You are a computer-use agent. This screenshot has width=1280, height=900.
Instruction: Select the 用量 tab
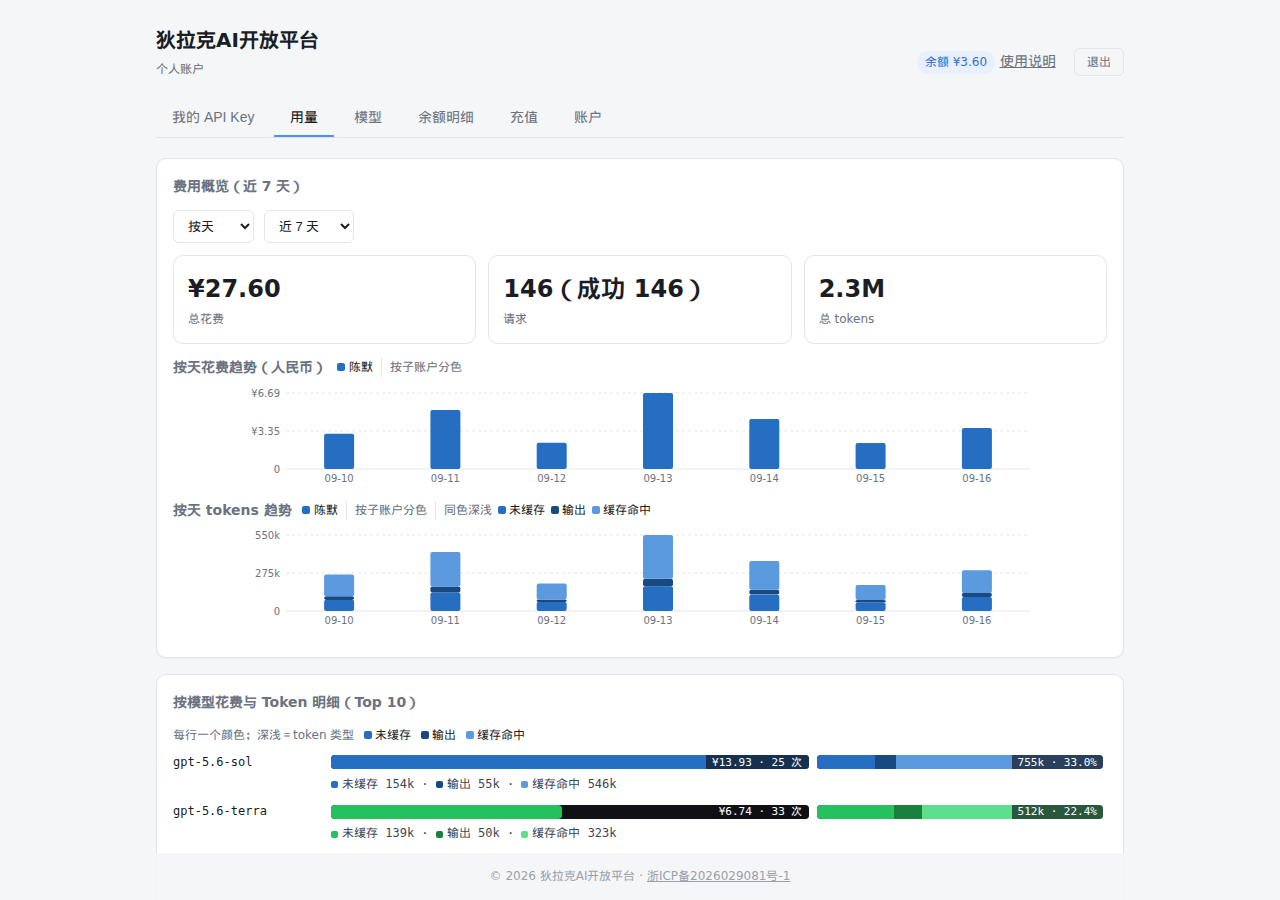pos(304,117)
